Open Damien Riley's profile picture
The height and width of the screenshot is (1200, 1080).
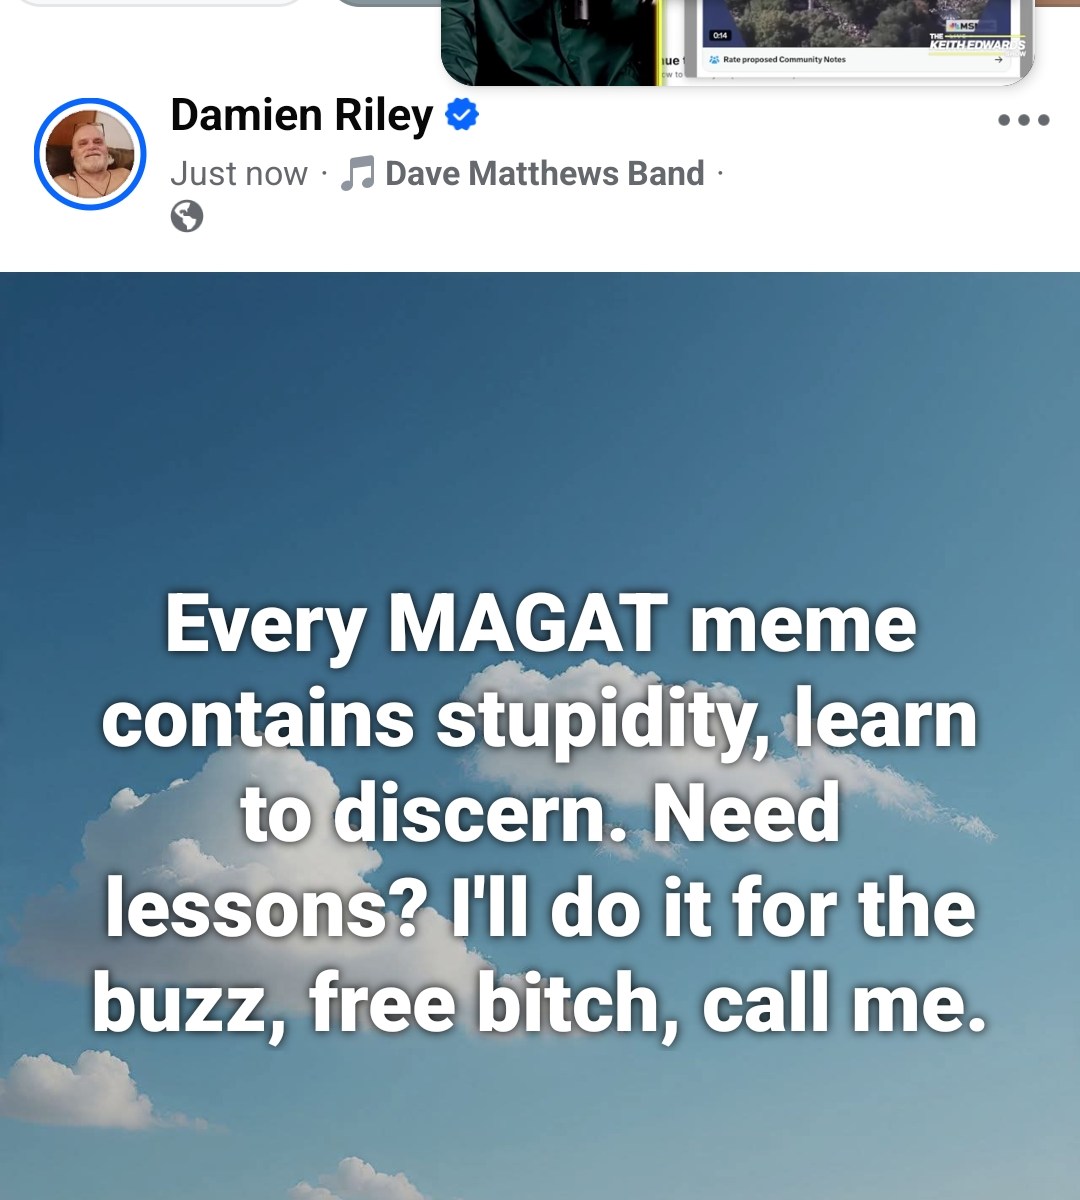coord(90,154)
